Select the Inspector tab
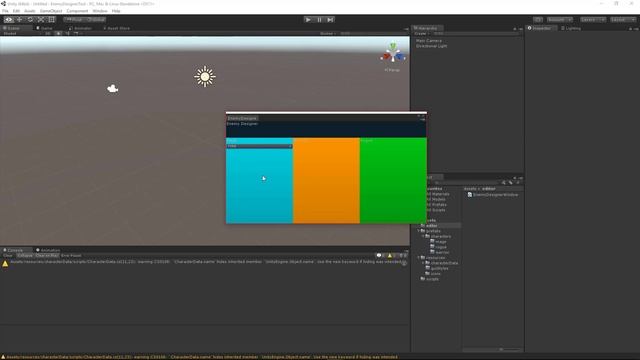Image resolution: width=640 pixels, height=360 pixels. [540, 28]
